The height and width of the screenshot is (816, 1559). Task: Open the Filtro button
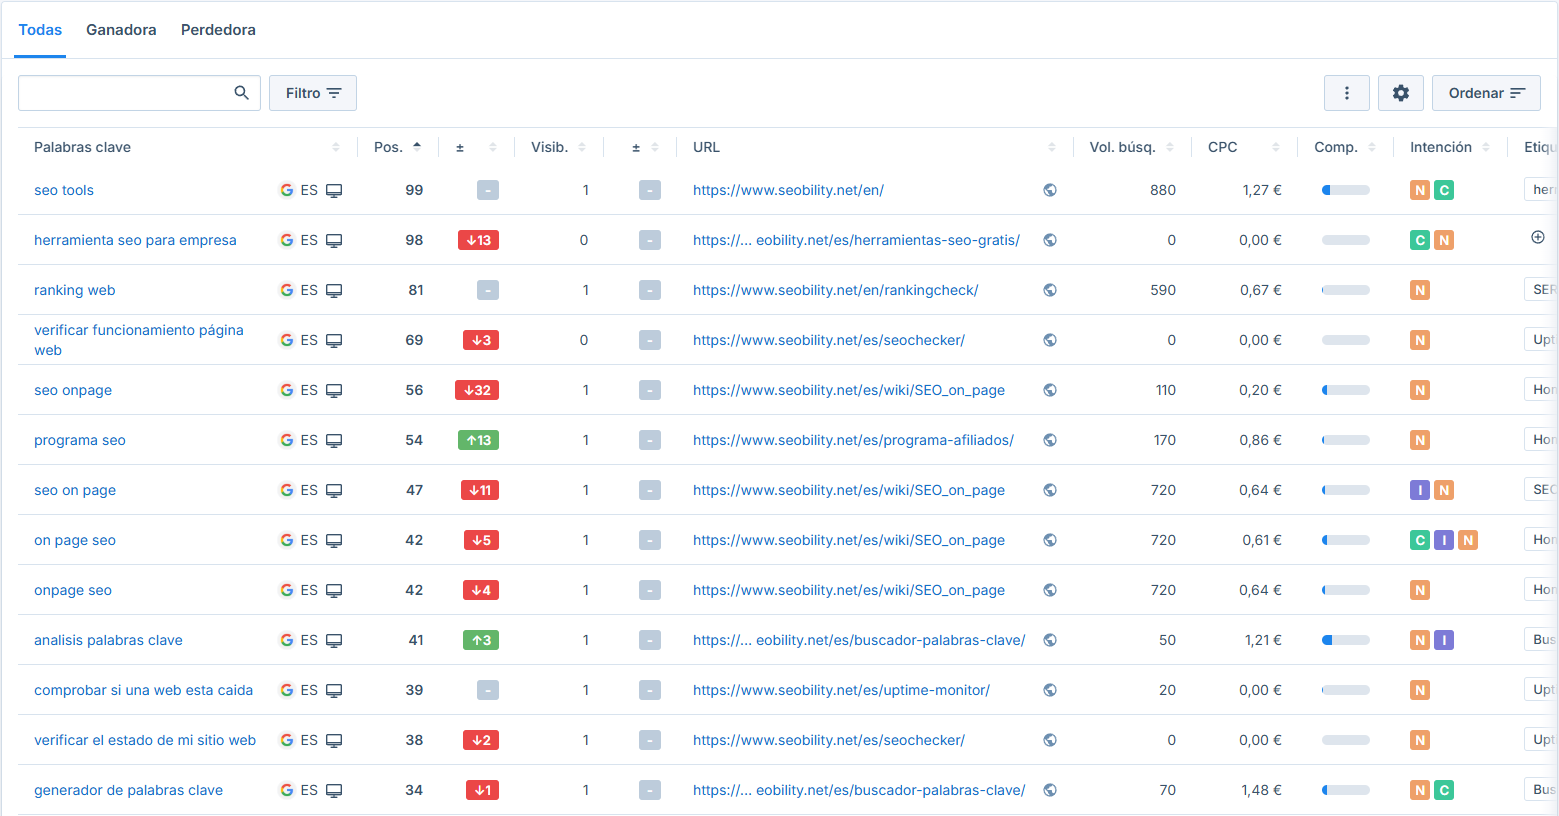[313, 93]
